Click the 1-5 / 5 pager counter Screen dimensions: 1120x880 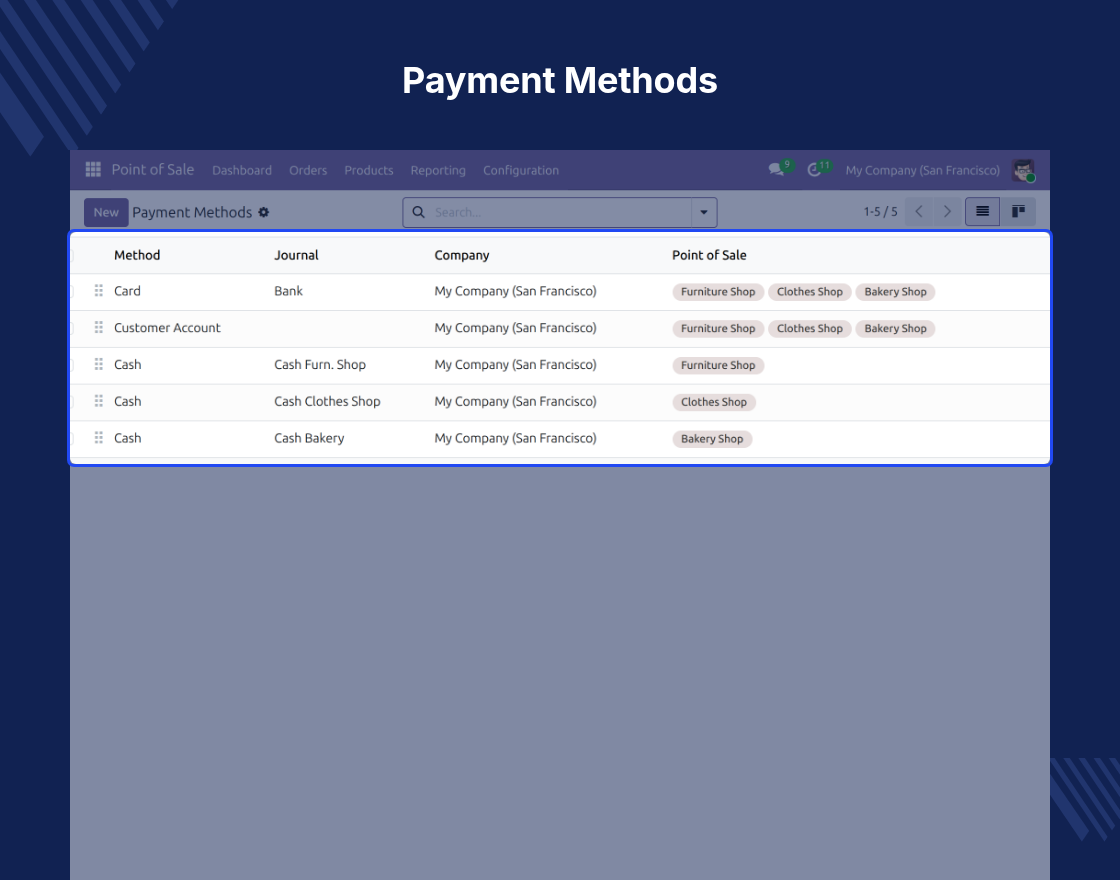click(x=880, y=211)
